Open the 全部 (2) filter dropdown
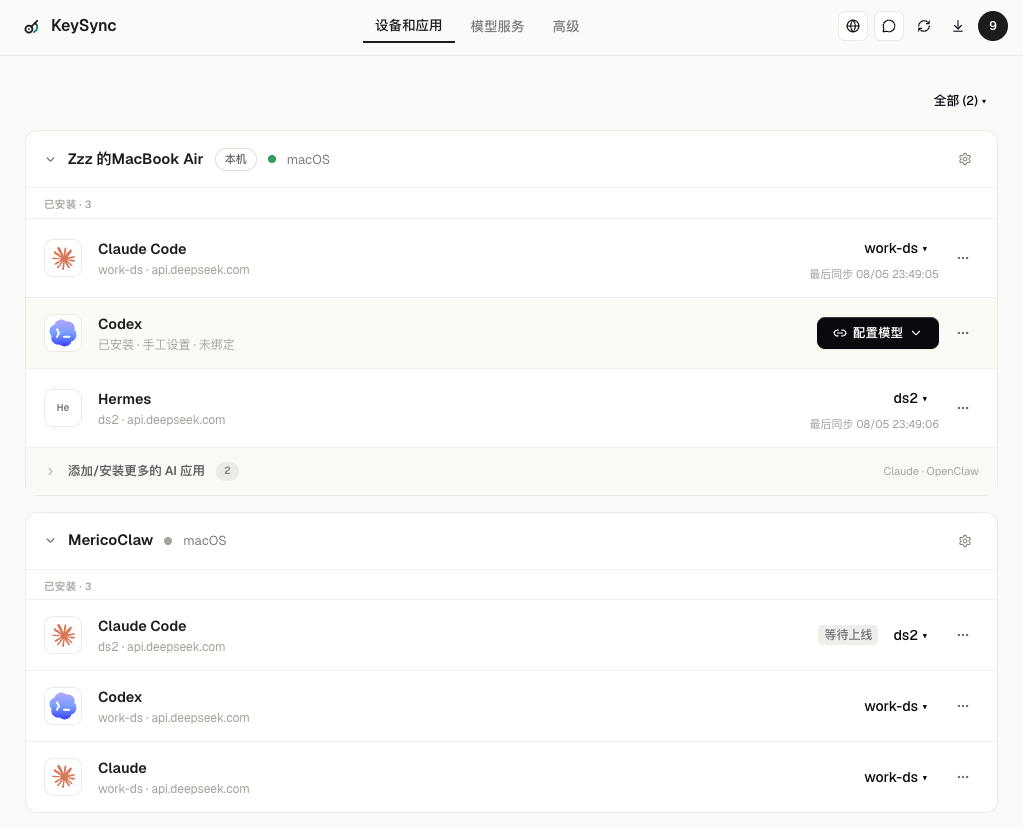This screenshot has height=828, width=1023. coord(960,100)
